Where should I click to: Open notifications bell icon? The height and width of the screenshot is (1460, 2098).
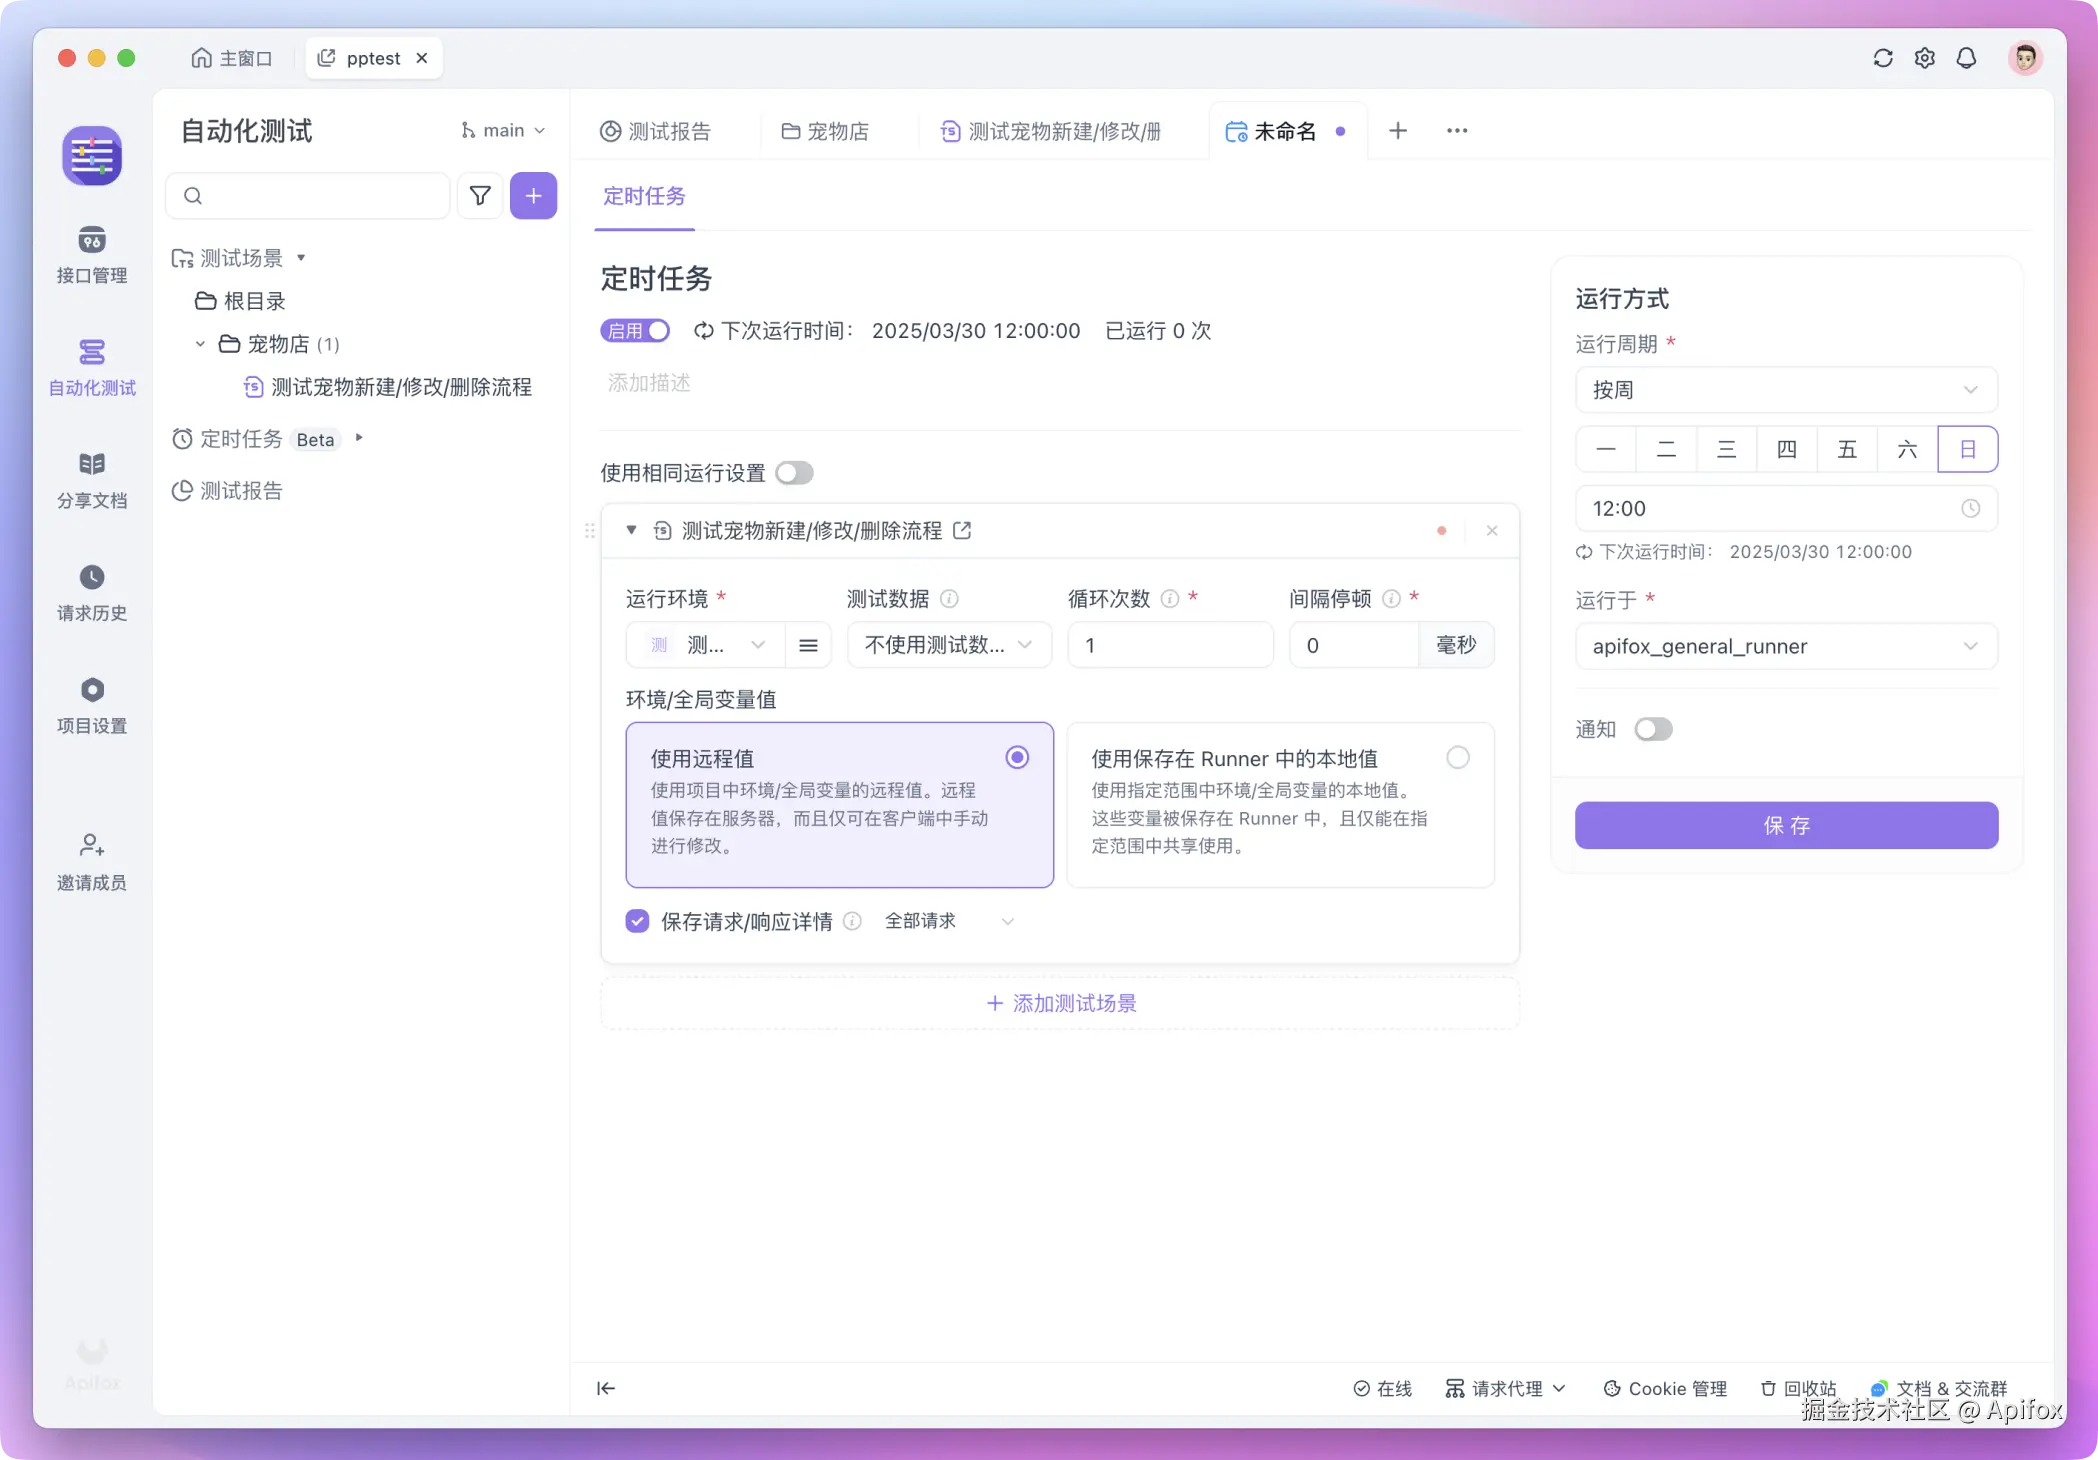[1966, 58]
